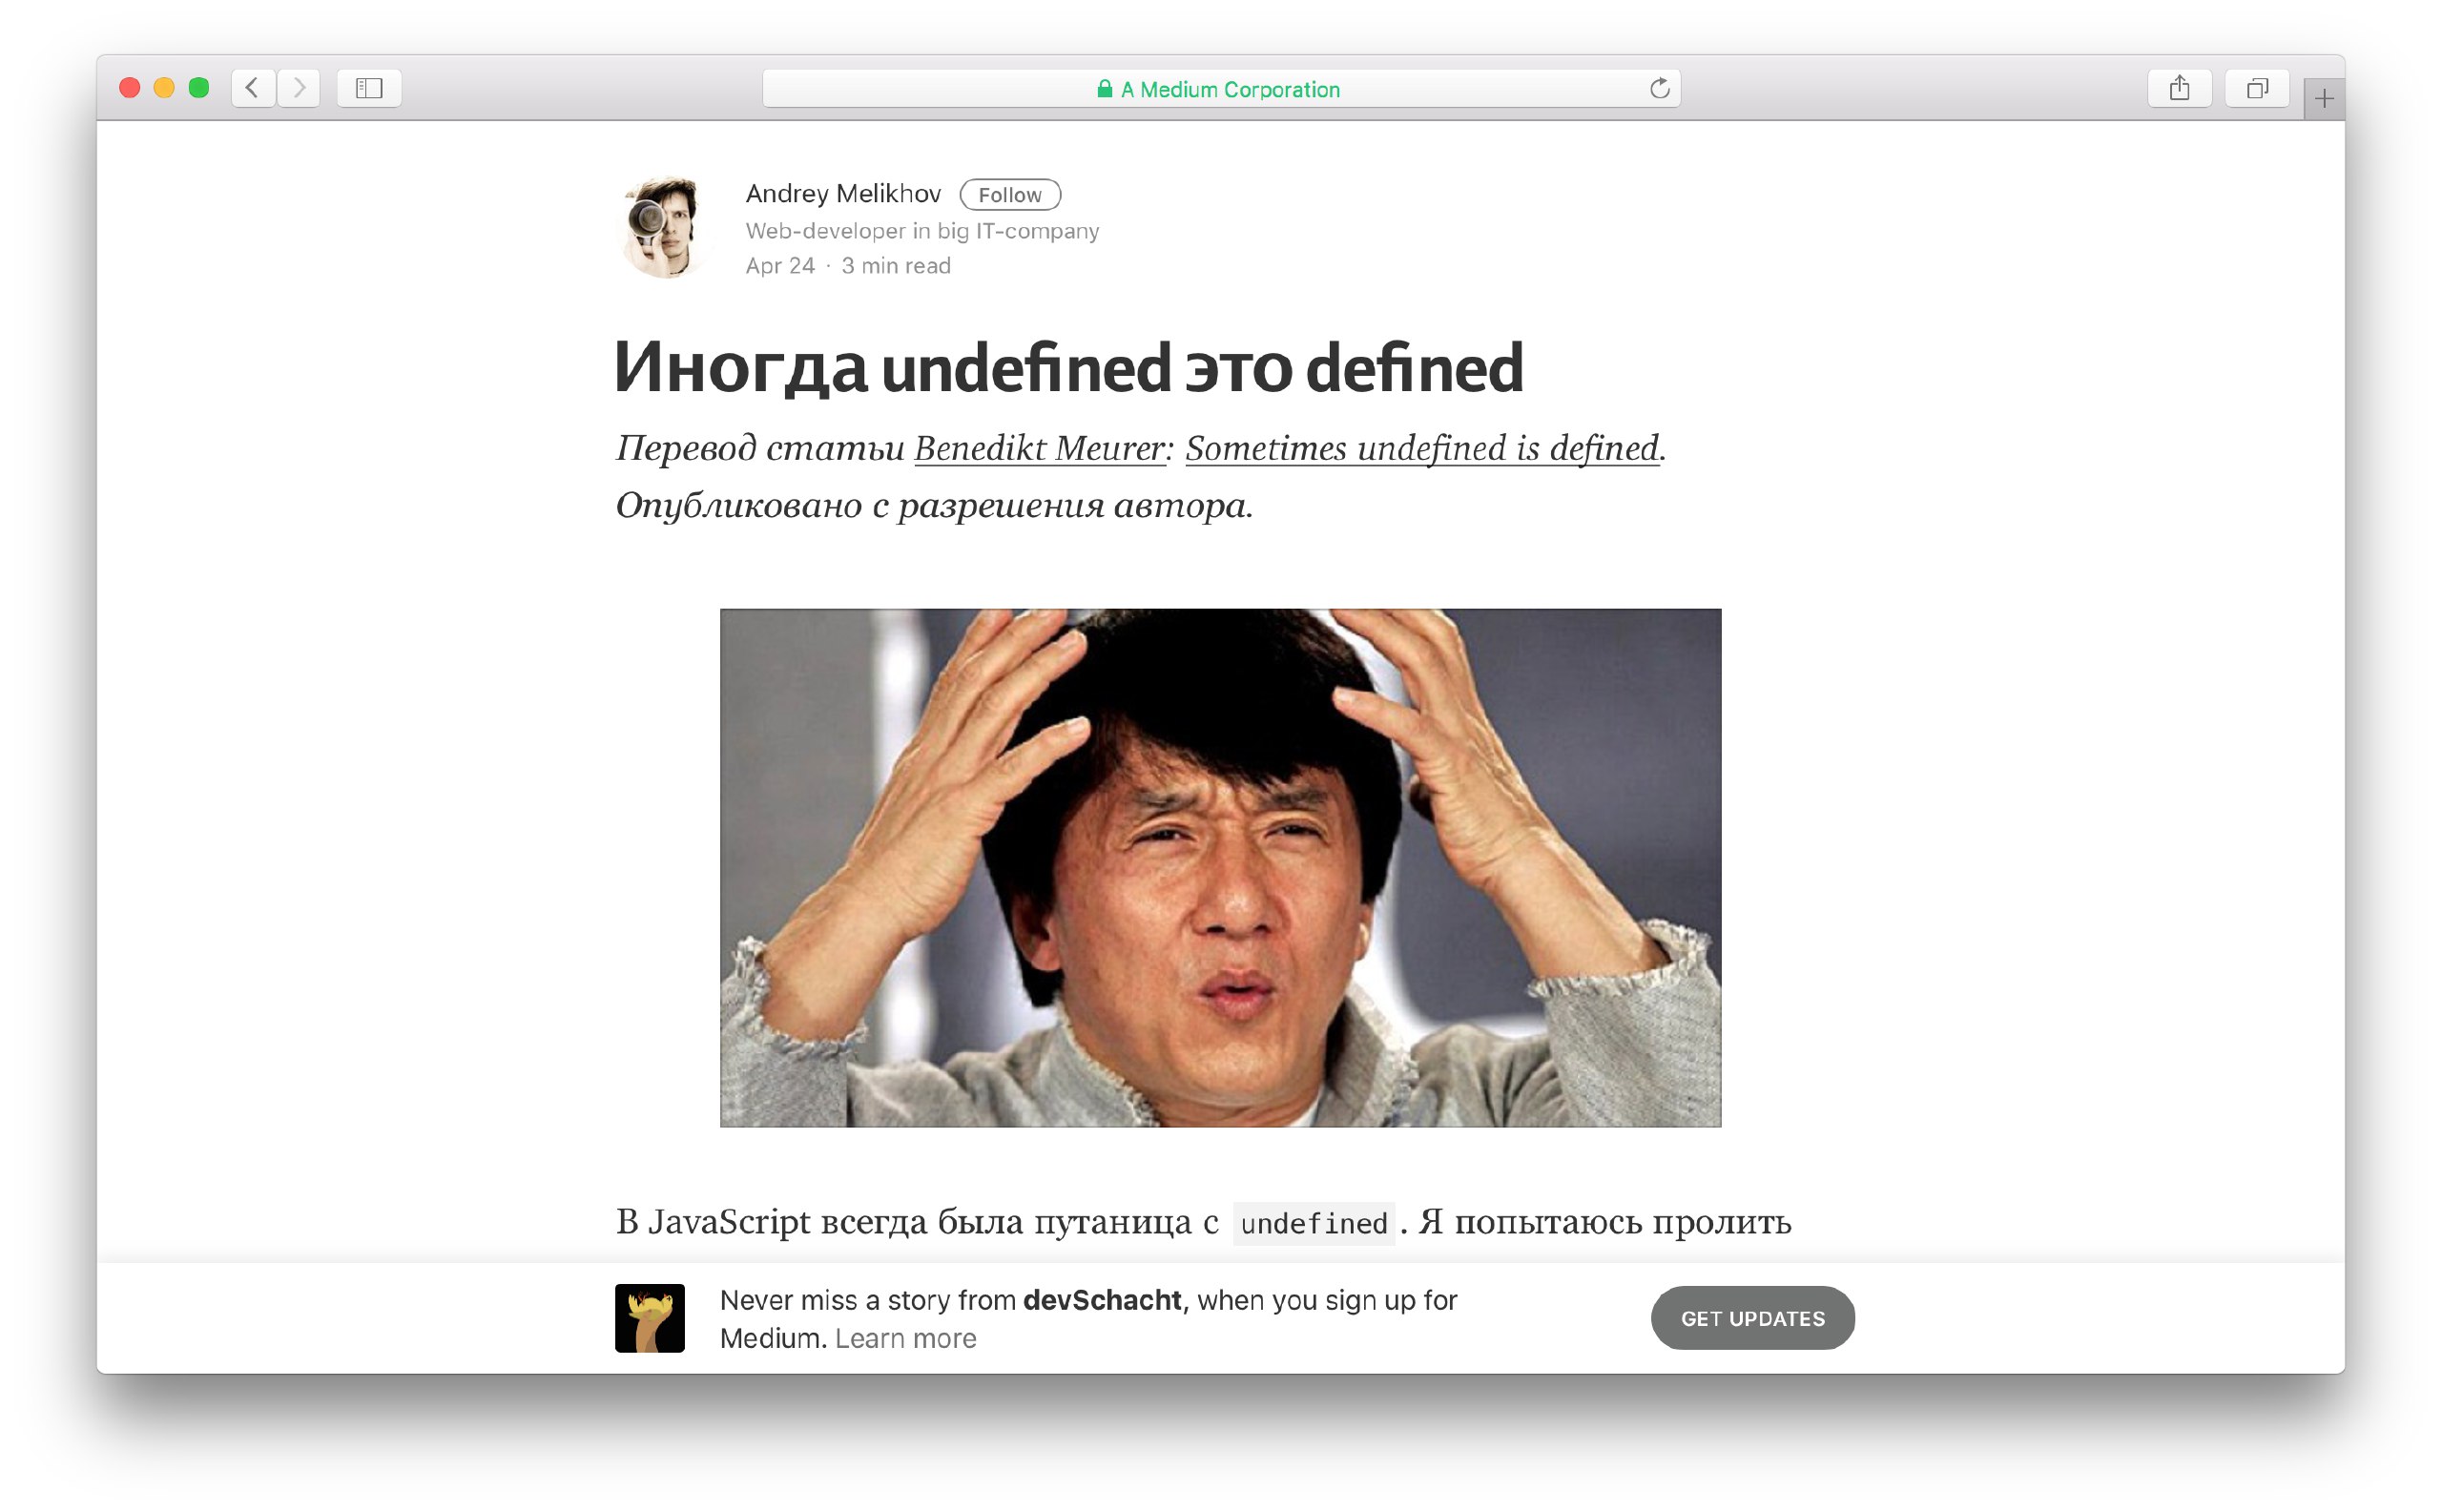
Task: Click the devSchacht publication logo
Action: [650, 1318]
